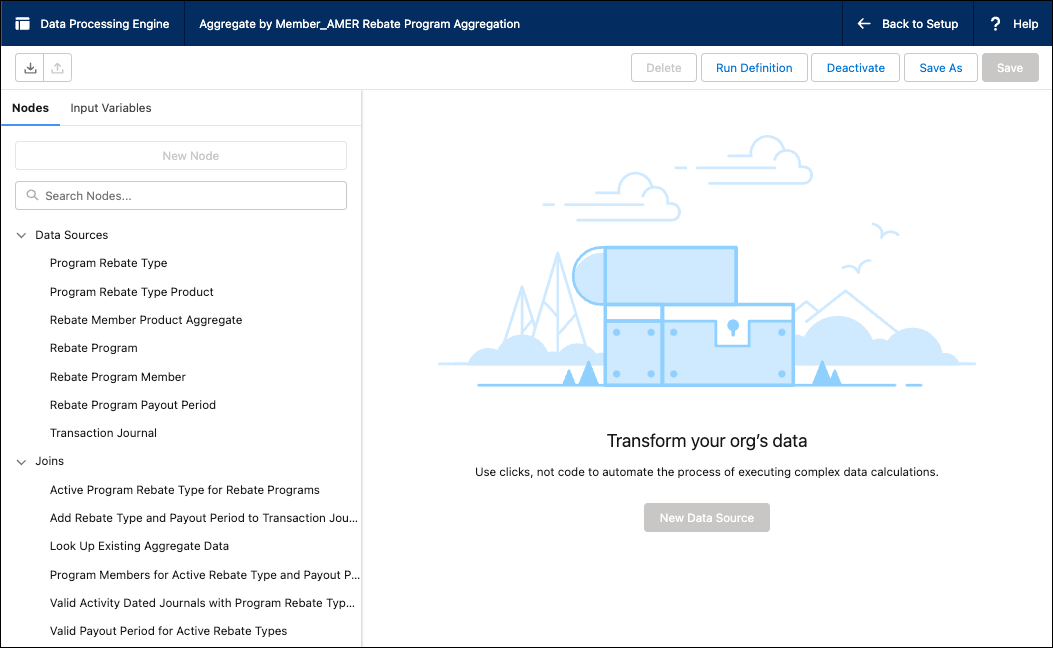Select the Nodes tab

[x=31, y=108]
